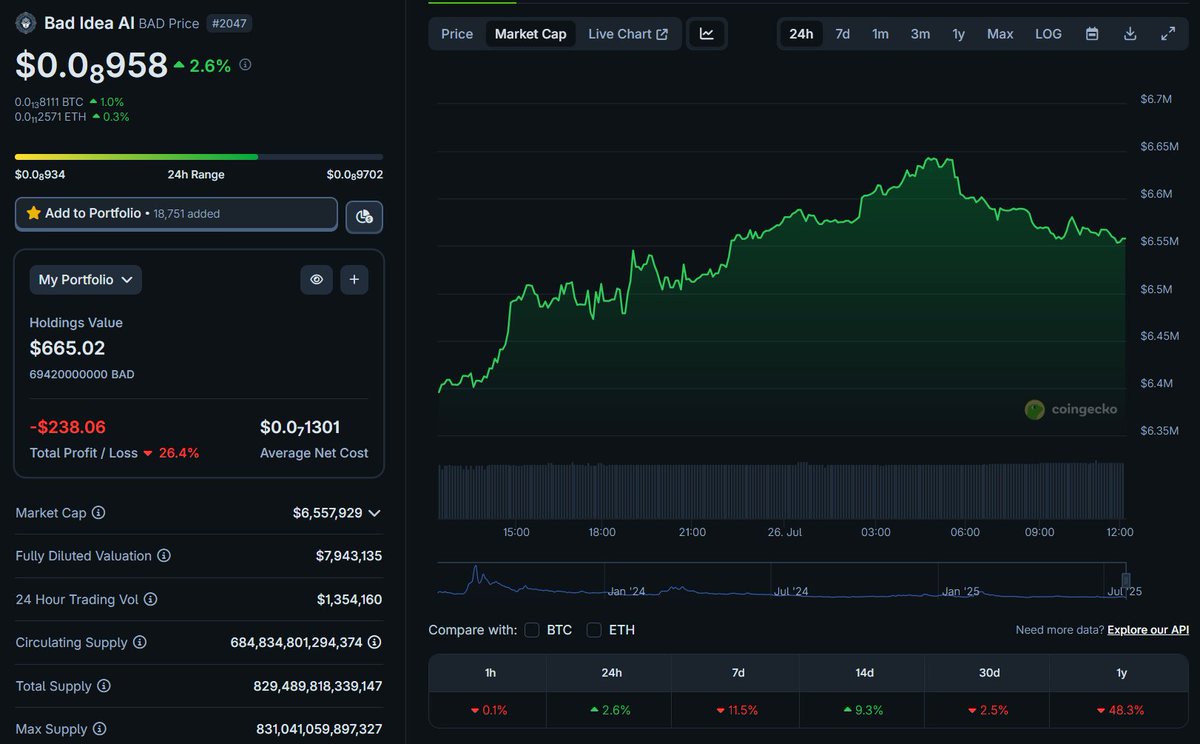Image resolution: width=1200 pixels, height=744 pixels.
Task: Toggle holdings visibility eye icon
Action: (x=316, y=280)
